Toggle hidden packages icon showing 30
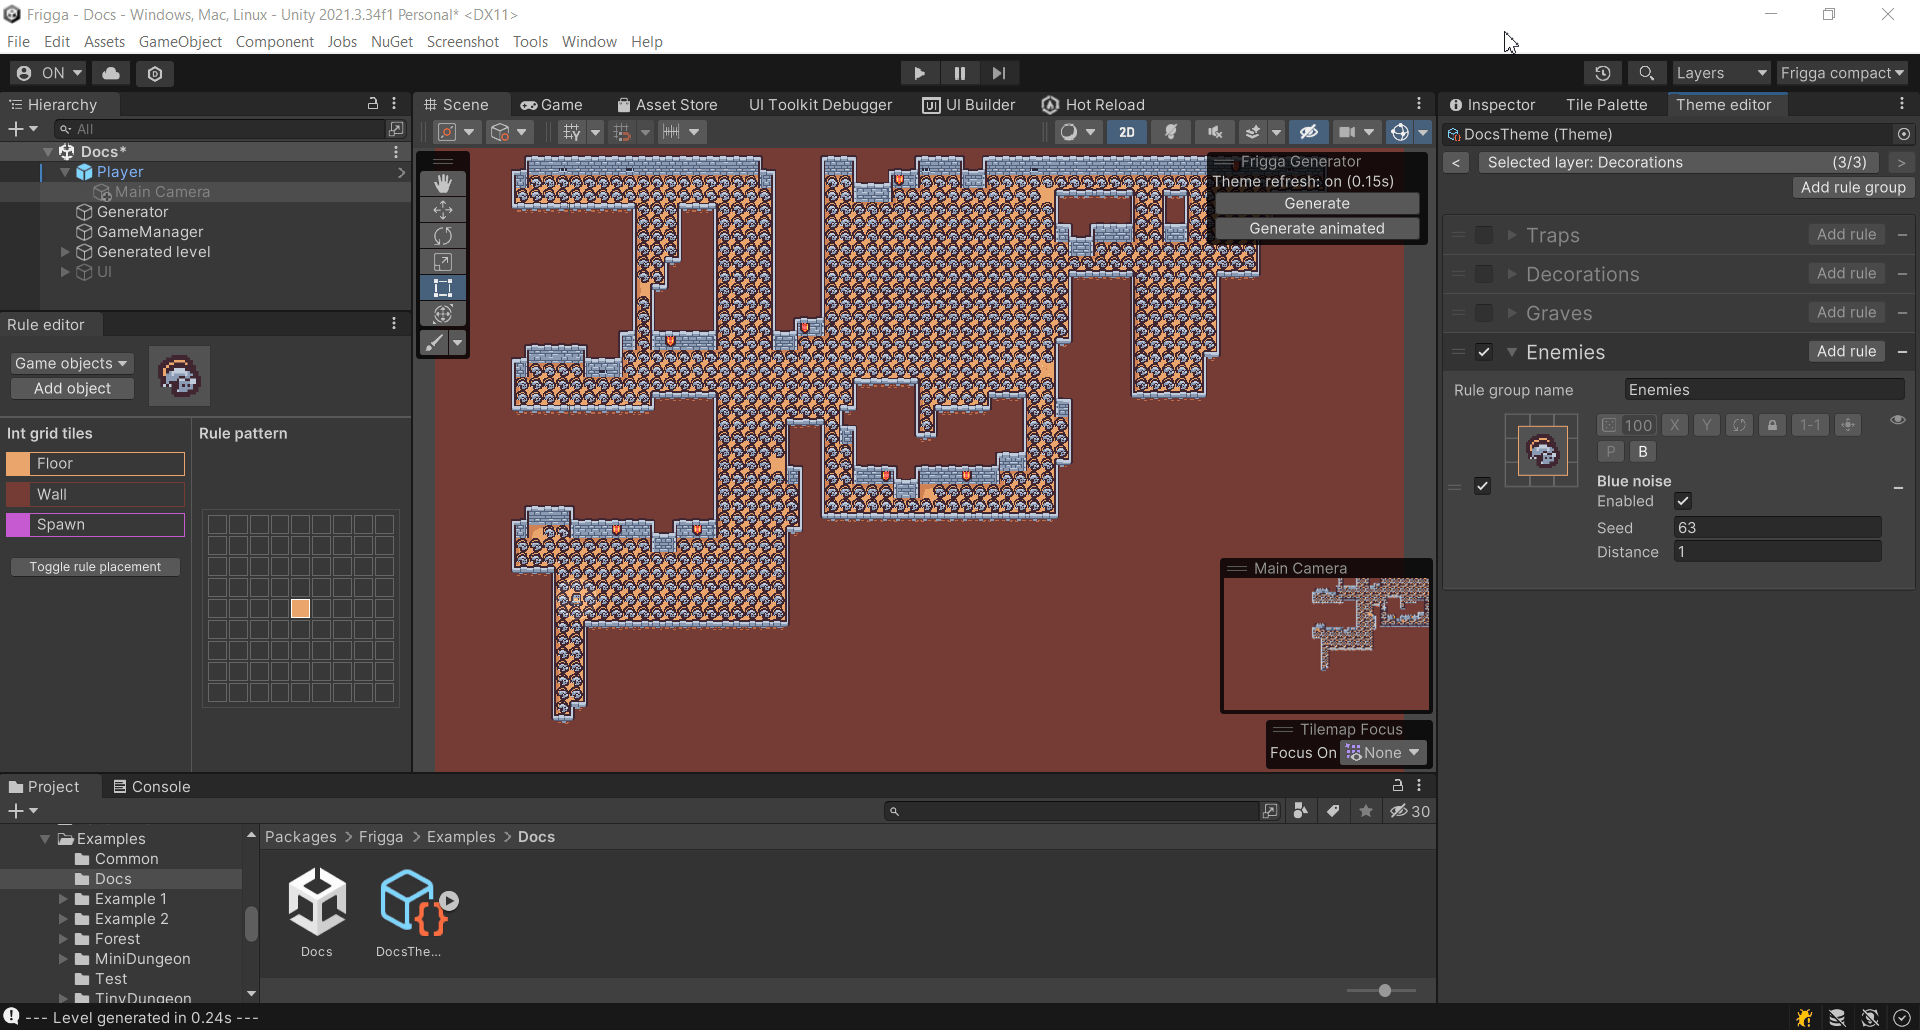Screen dimensions: 1920x1030 tap(1410, 811)
